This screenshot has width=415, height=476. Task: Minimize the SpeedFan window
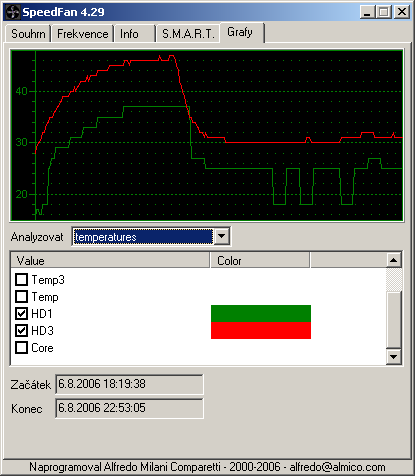coord(367,12)
